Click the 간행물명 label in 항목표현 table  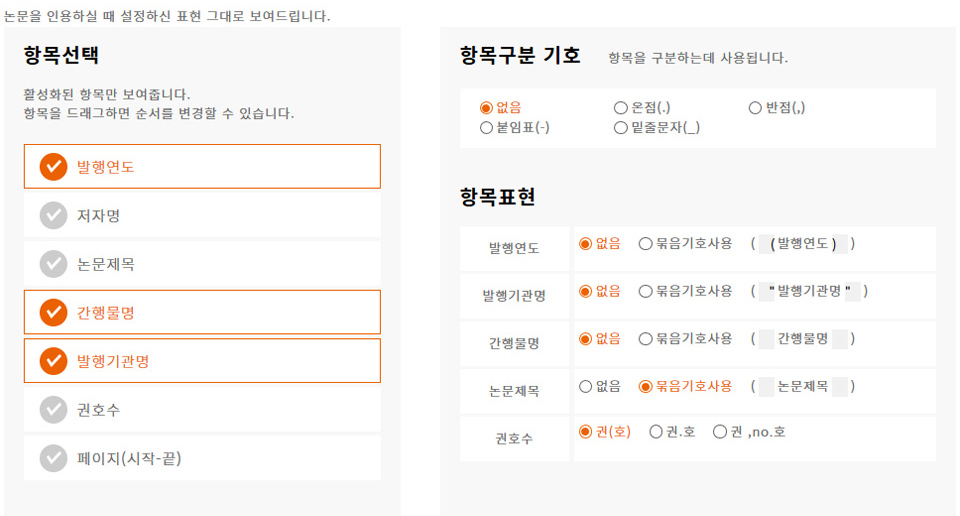pos(514,343)
